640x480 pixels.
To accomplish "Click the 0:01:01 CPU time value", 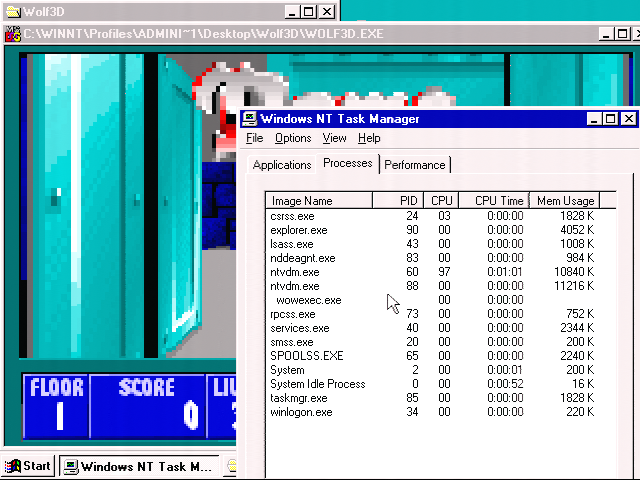I will pos(505,272).
